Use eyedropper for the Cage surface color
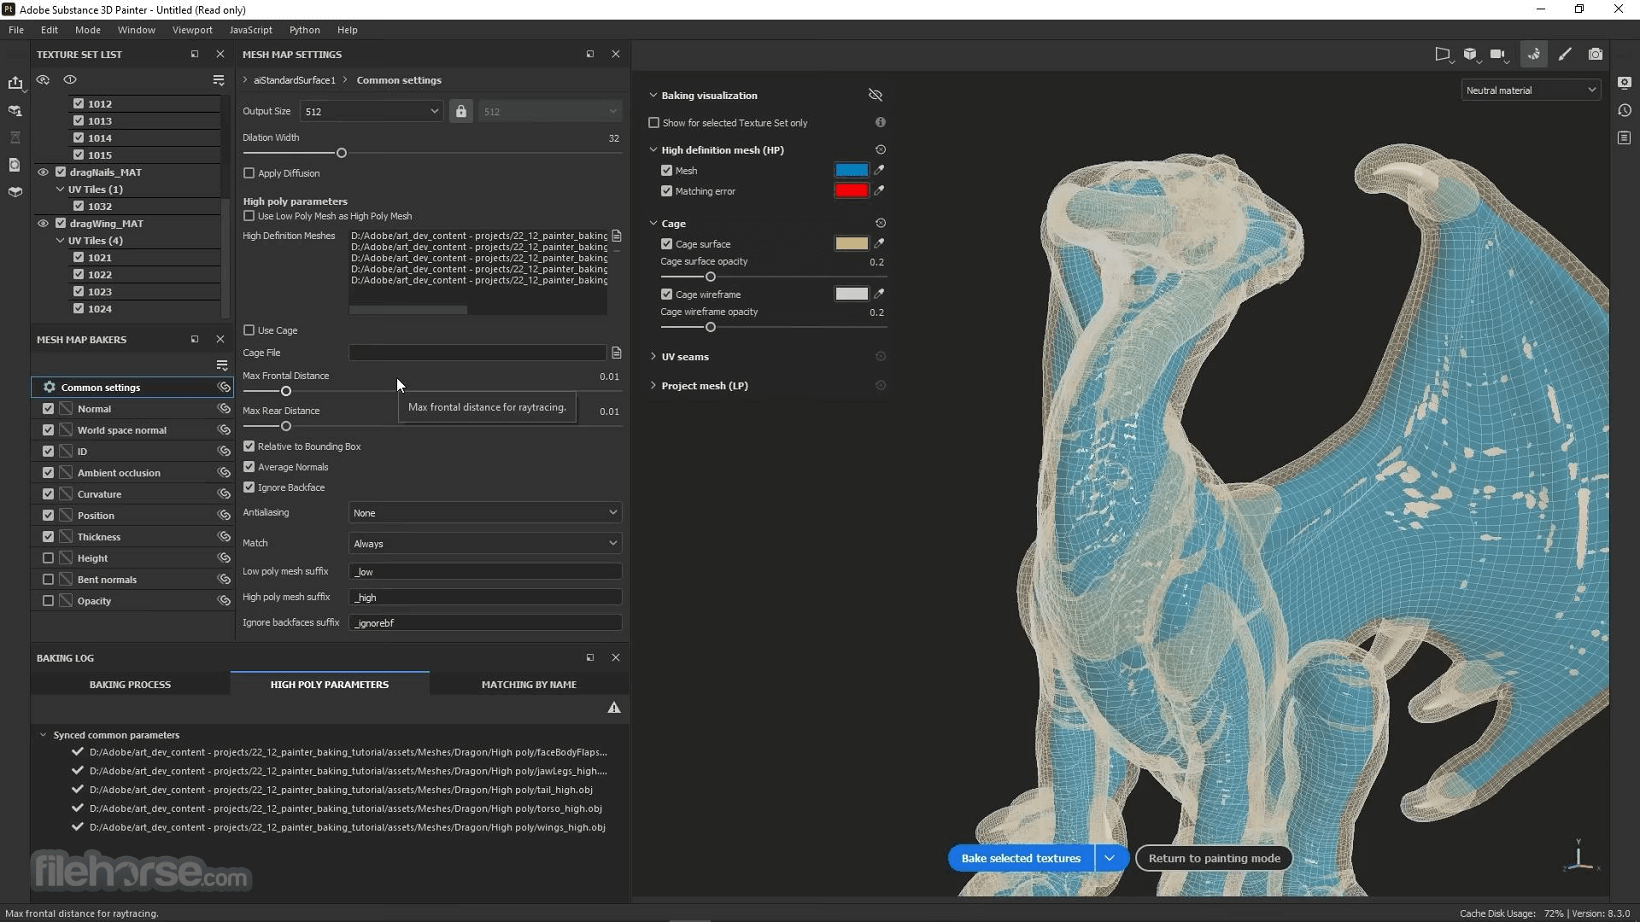 (x=879, y=243)
